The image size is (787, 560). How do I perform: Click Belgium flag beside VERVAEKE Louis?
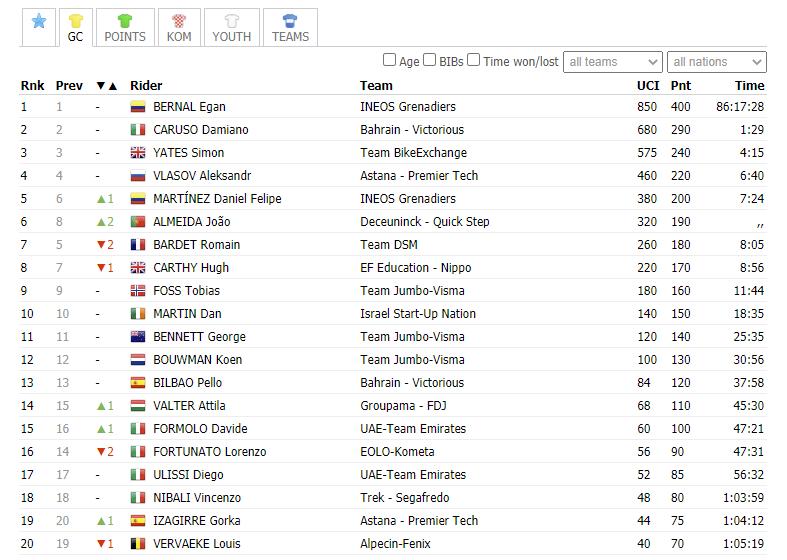(138, 544)
